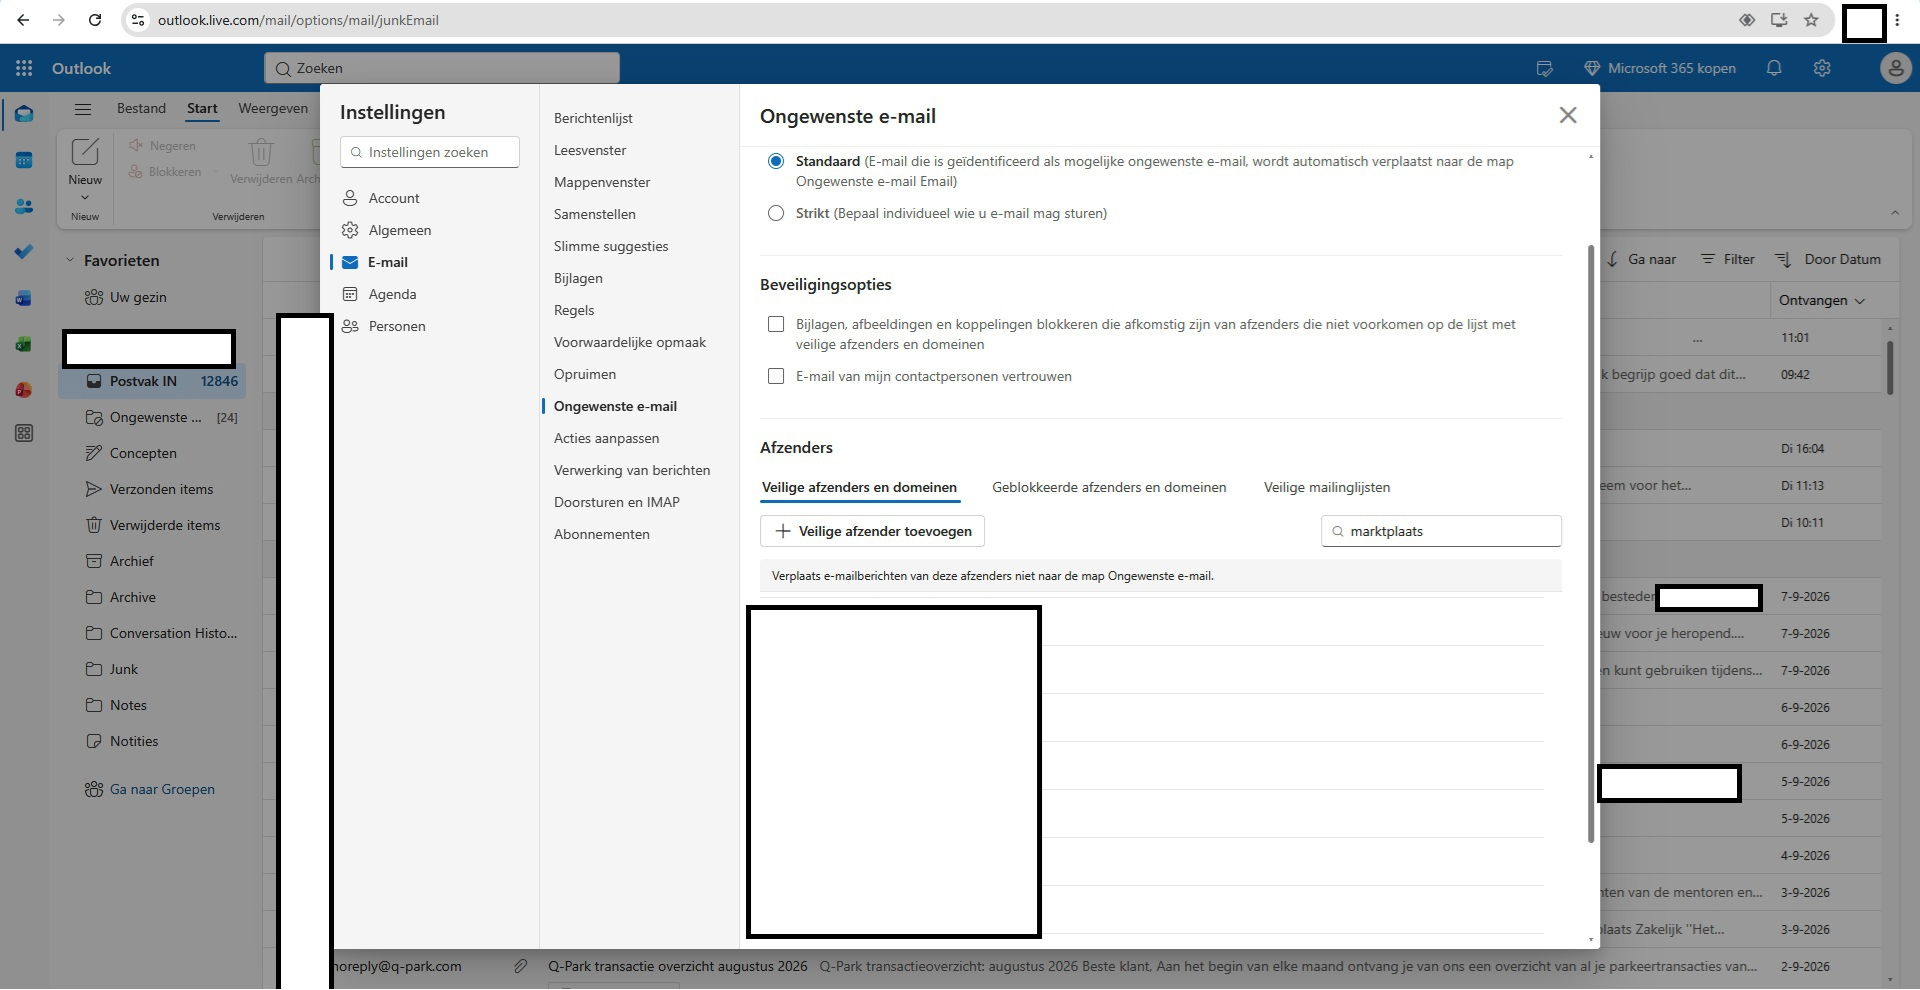Expand the Ontvangen sort dropdown
This screenshot has height=990, width=1920.
pos(1822,300)
